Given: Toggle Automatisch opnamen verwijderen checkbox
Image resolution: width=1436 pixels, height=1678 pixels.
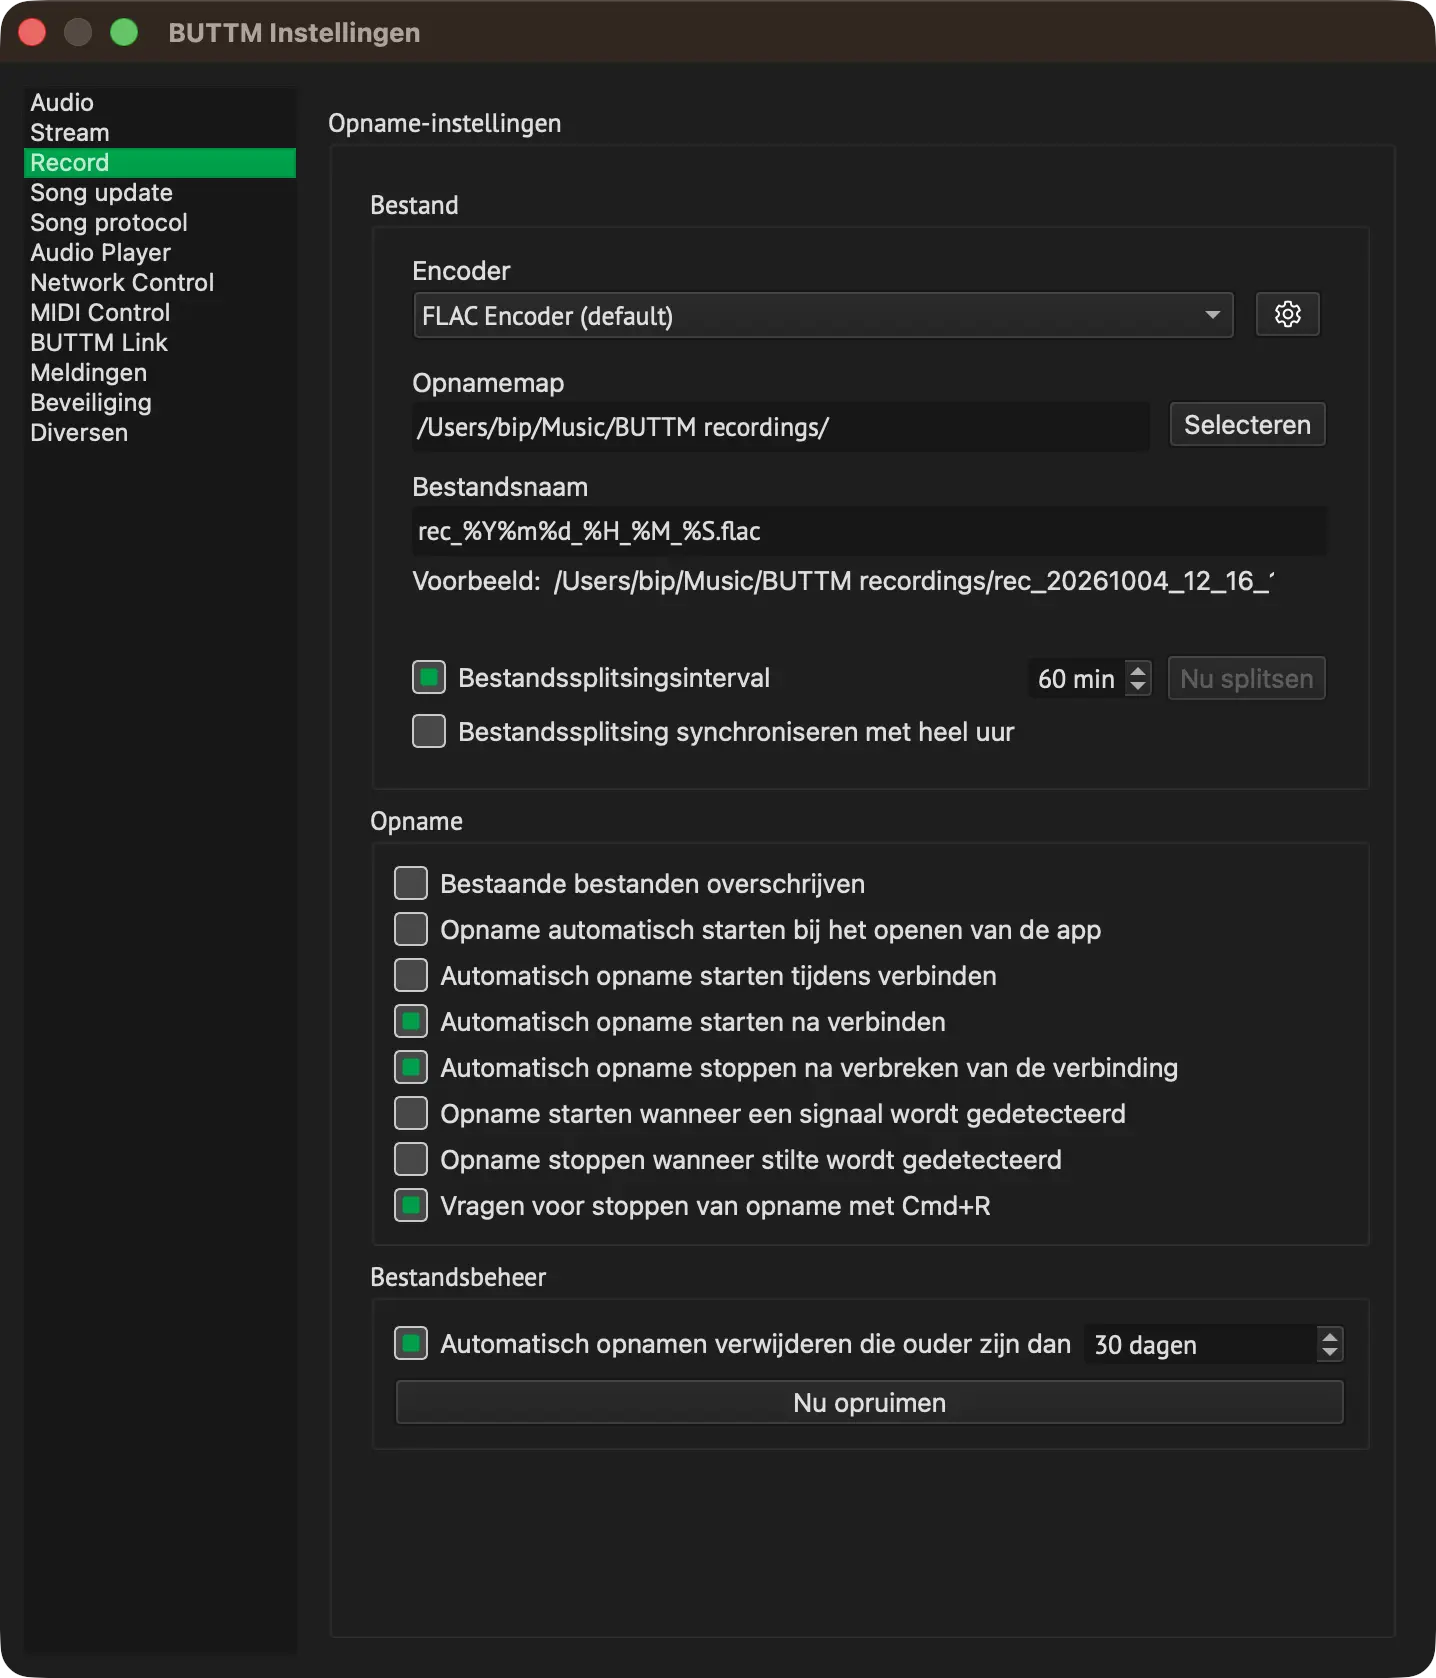Looking at the screenshot, I should point(411,1343).
